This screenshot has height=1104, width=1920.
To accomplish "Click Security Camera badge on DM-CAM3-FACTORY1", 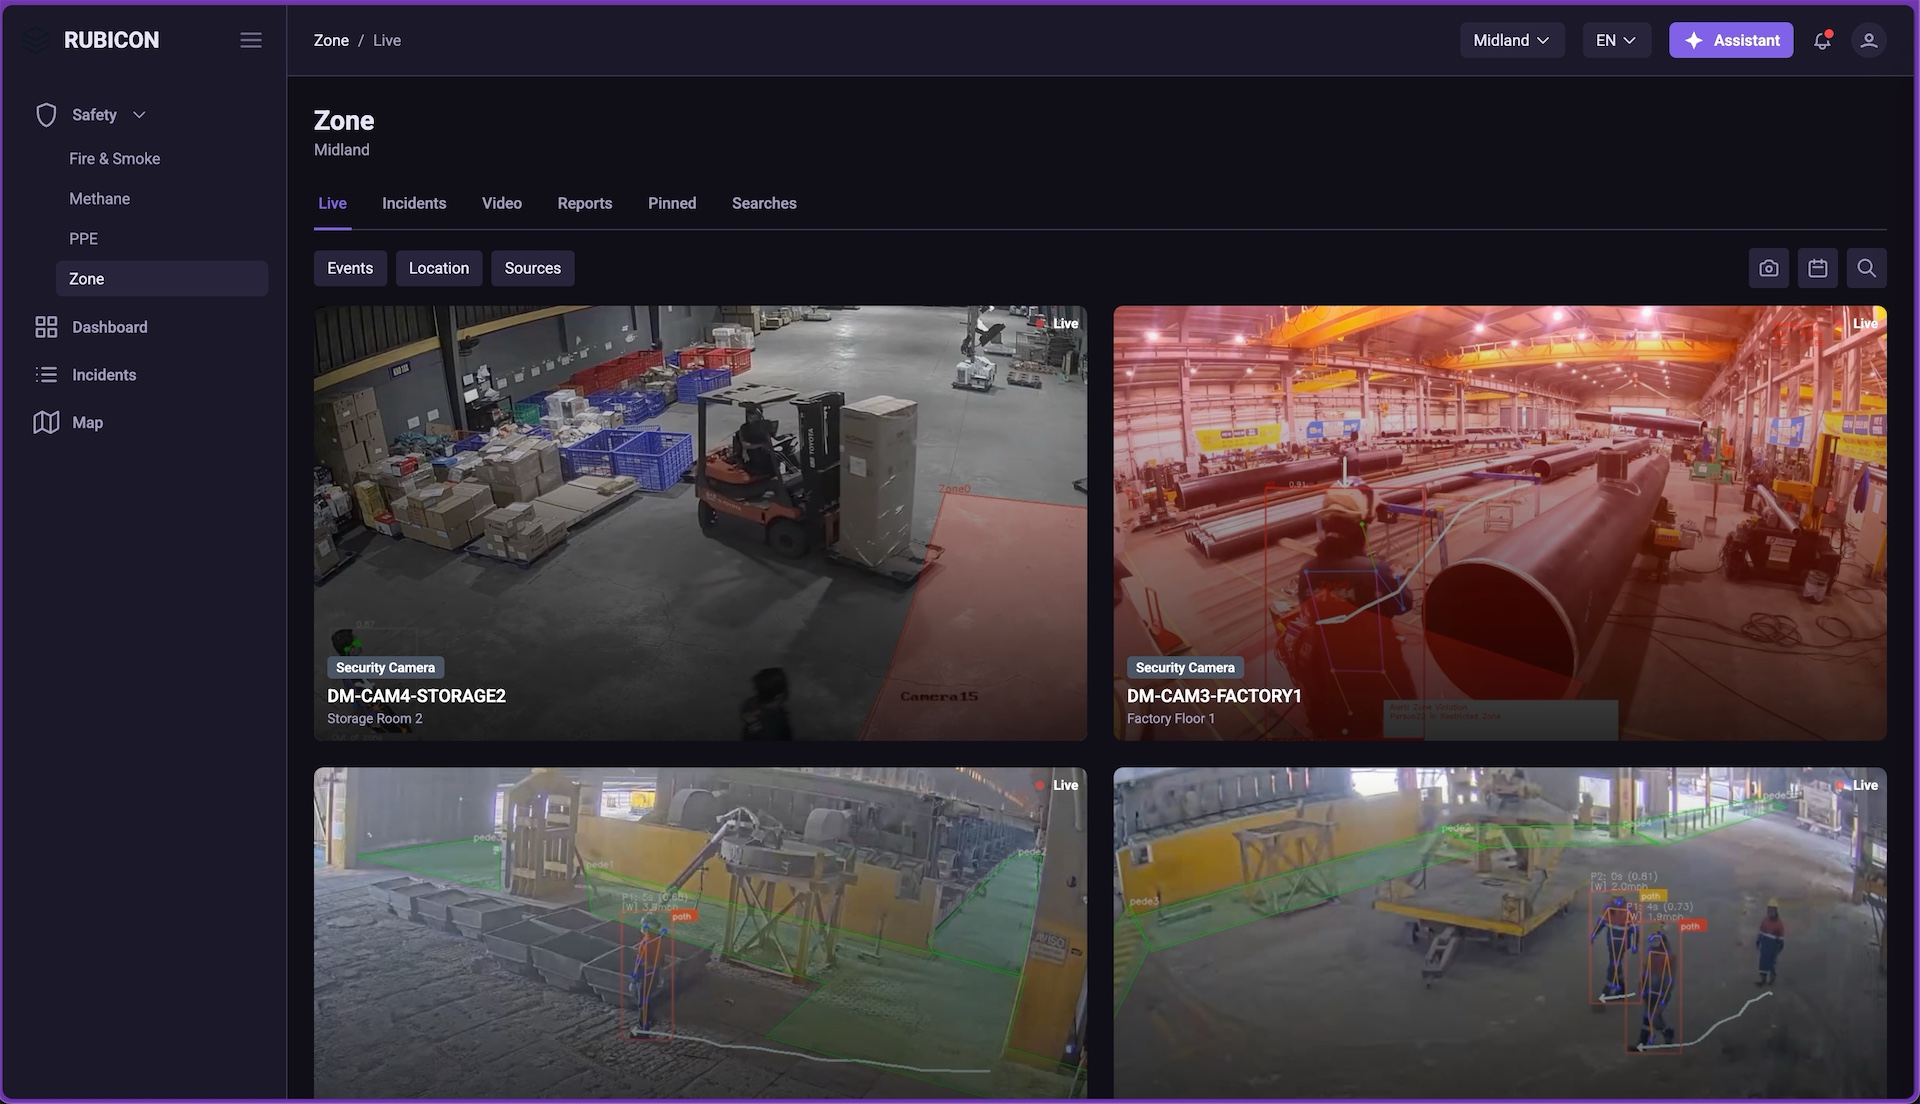I will tap(1185, 668).
